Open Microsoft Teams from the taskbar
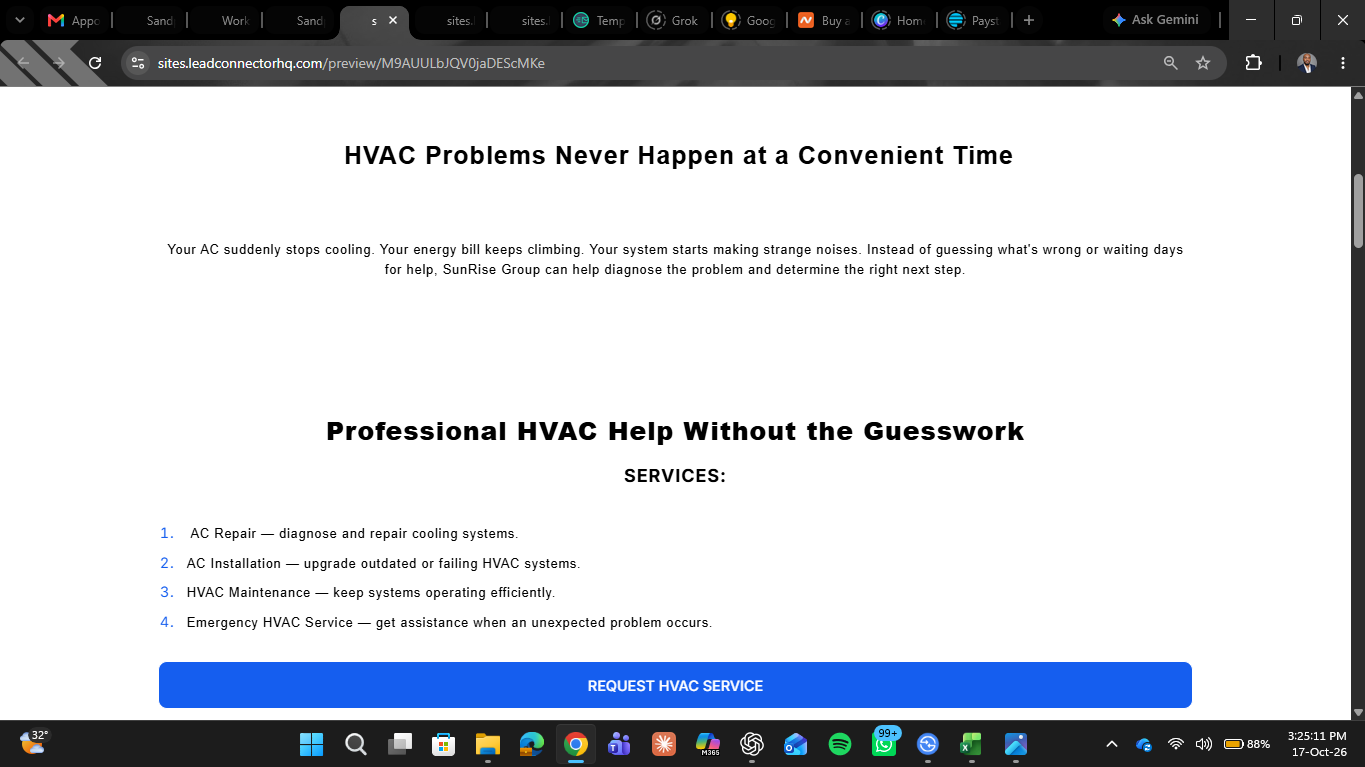Viewport: 1365px width, 767px height. (619, 744)
